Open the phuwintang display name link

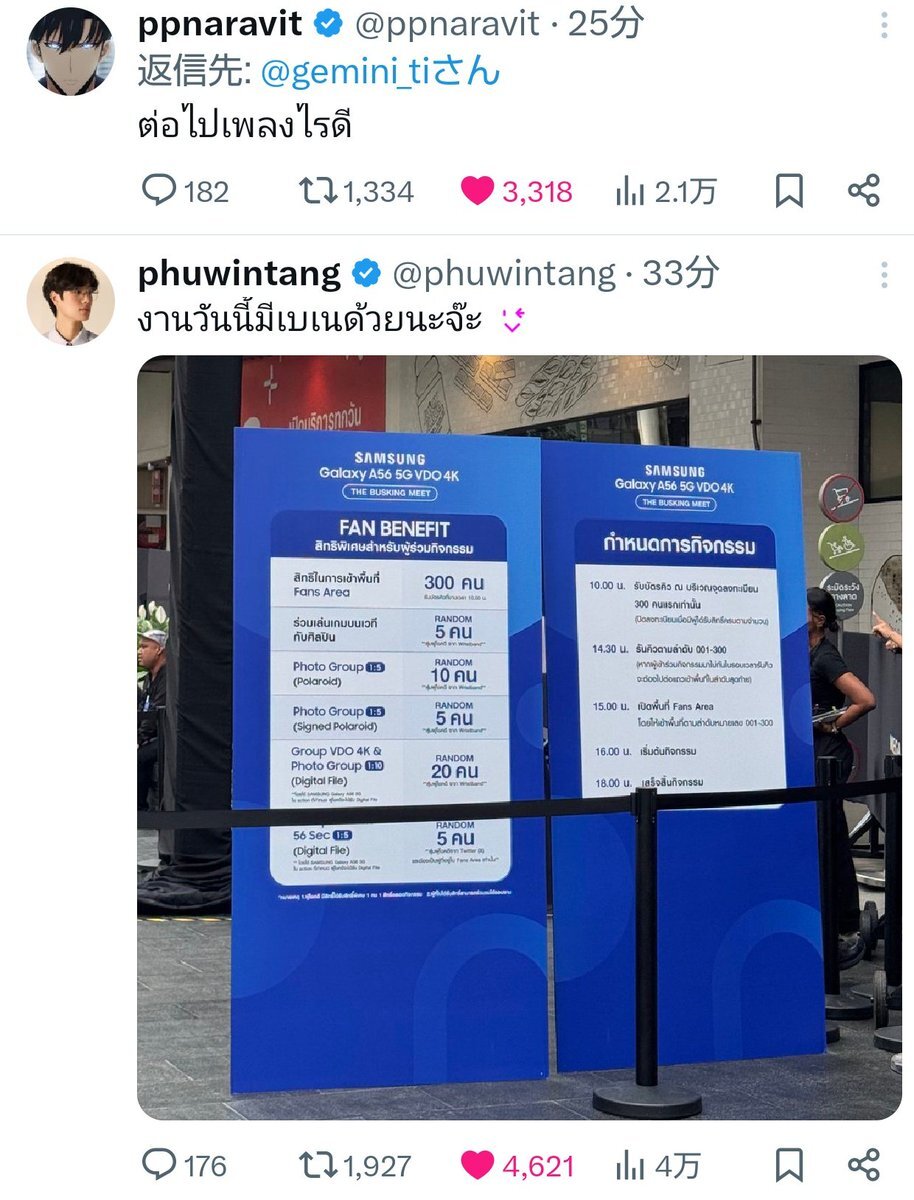pos(240,273)
